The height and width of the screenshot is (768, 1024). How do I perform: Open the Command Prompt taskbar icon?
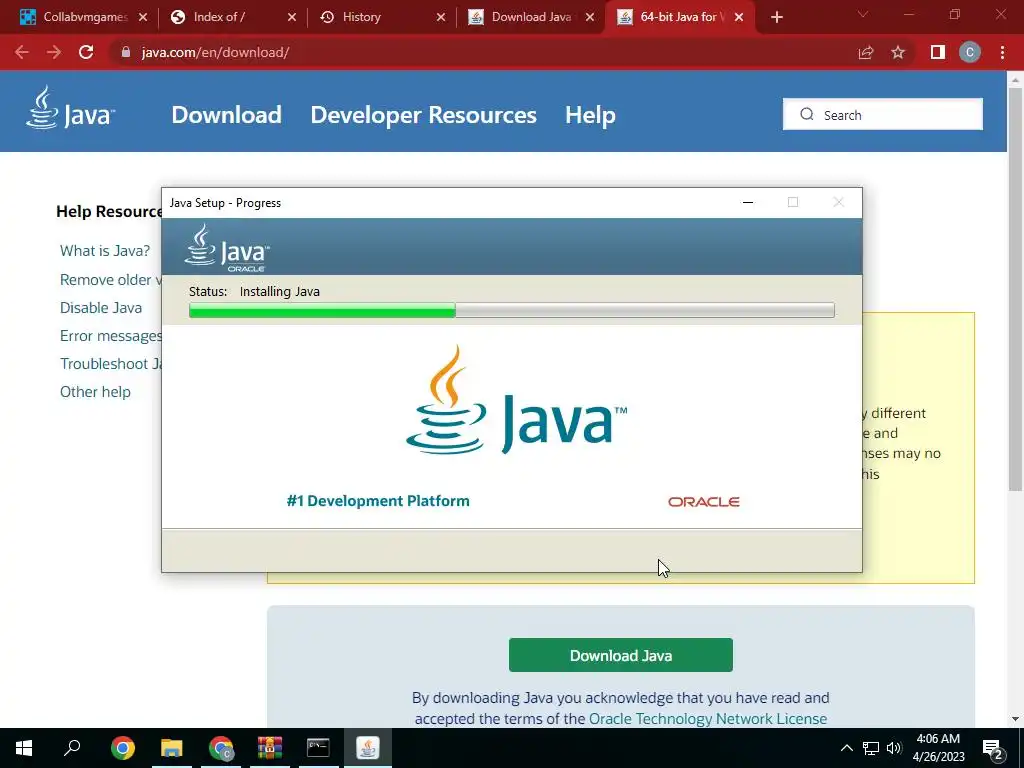[x=318, y=748]
